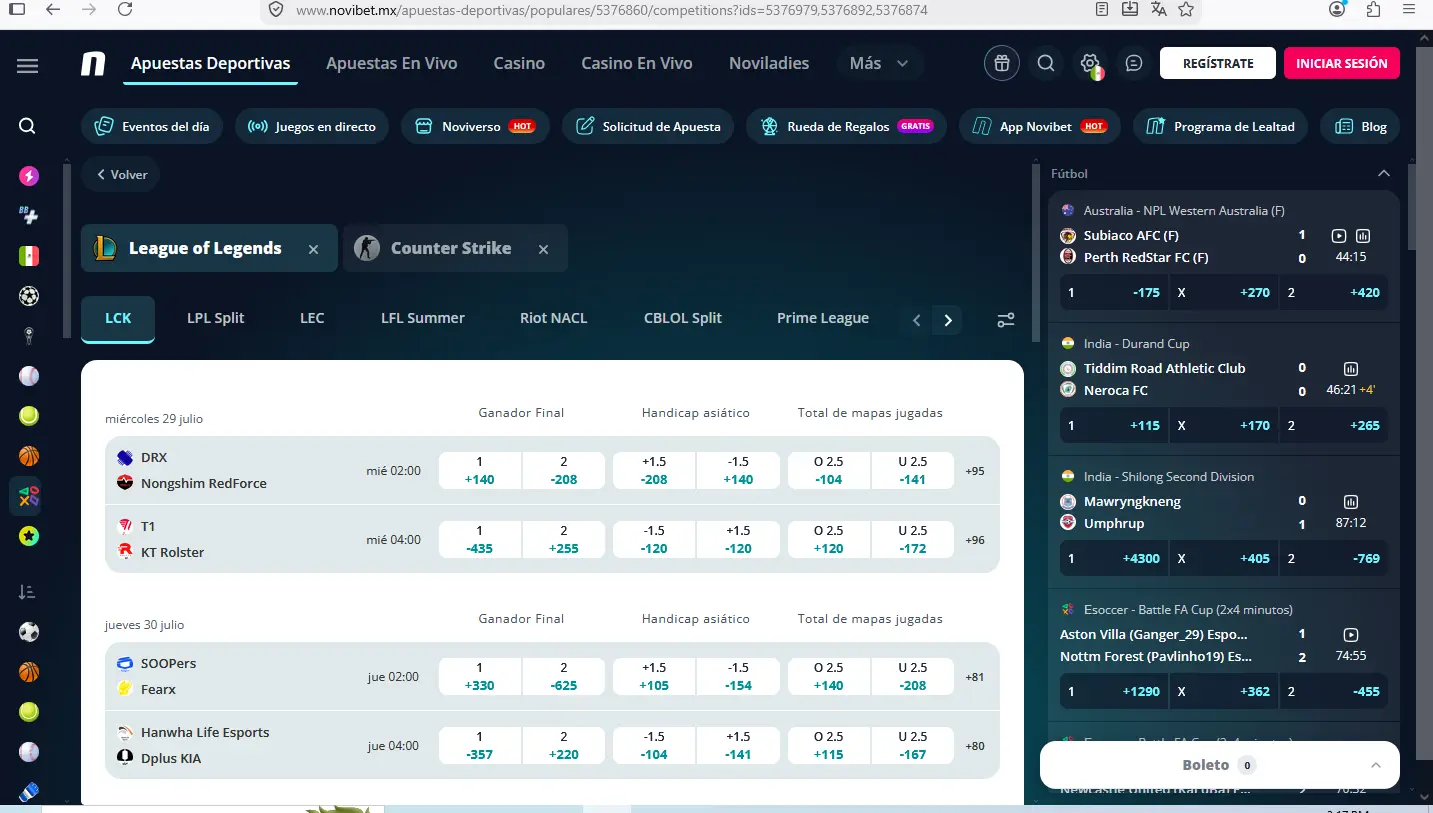Open stats icon for Tiddim Road match

(x=1351, y=369)
